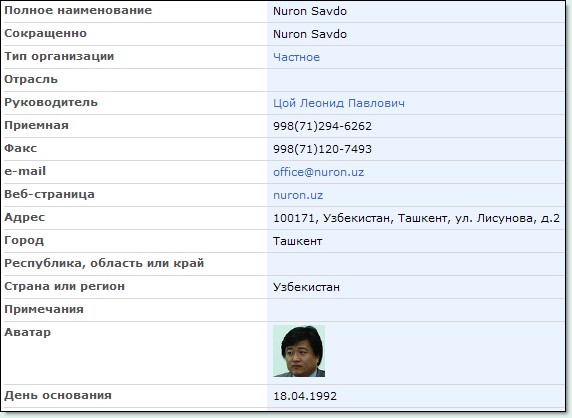572x418 pixels.
Task: Click the city value Ташкент
Action: pos(298,241)
